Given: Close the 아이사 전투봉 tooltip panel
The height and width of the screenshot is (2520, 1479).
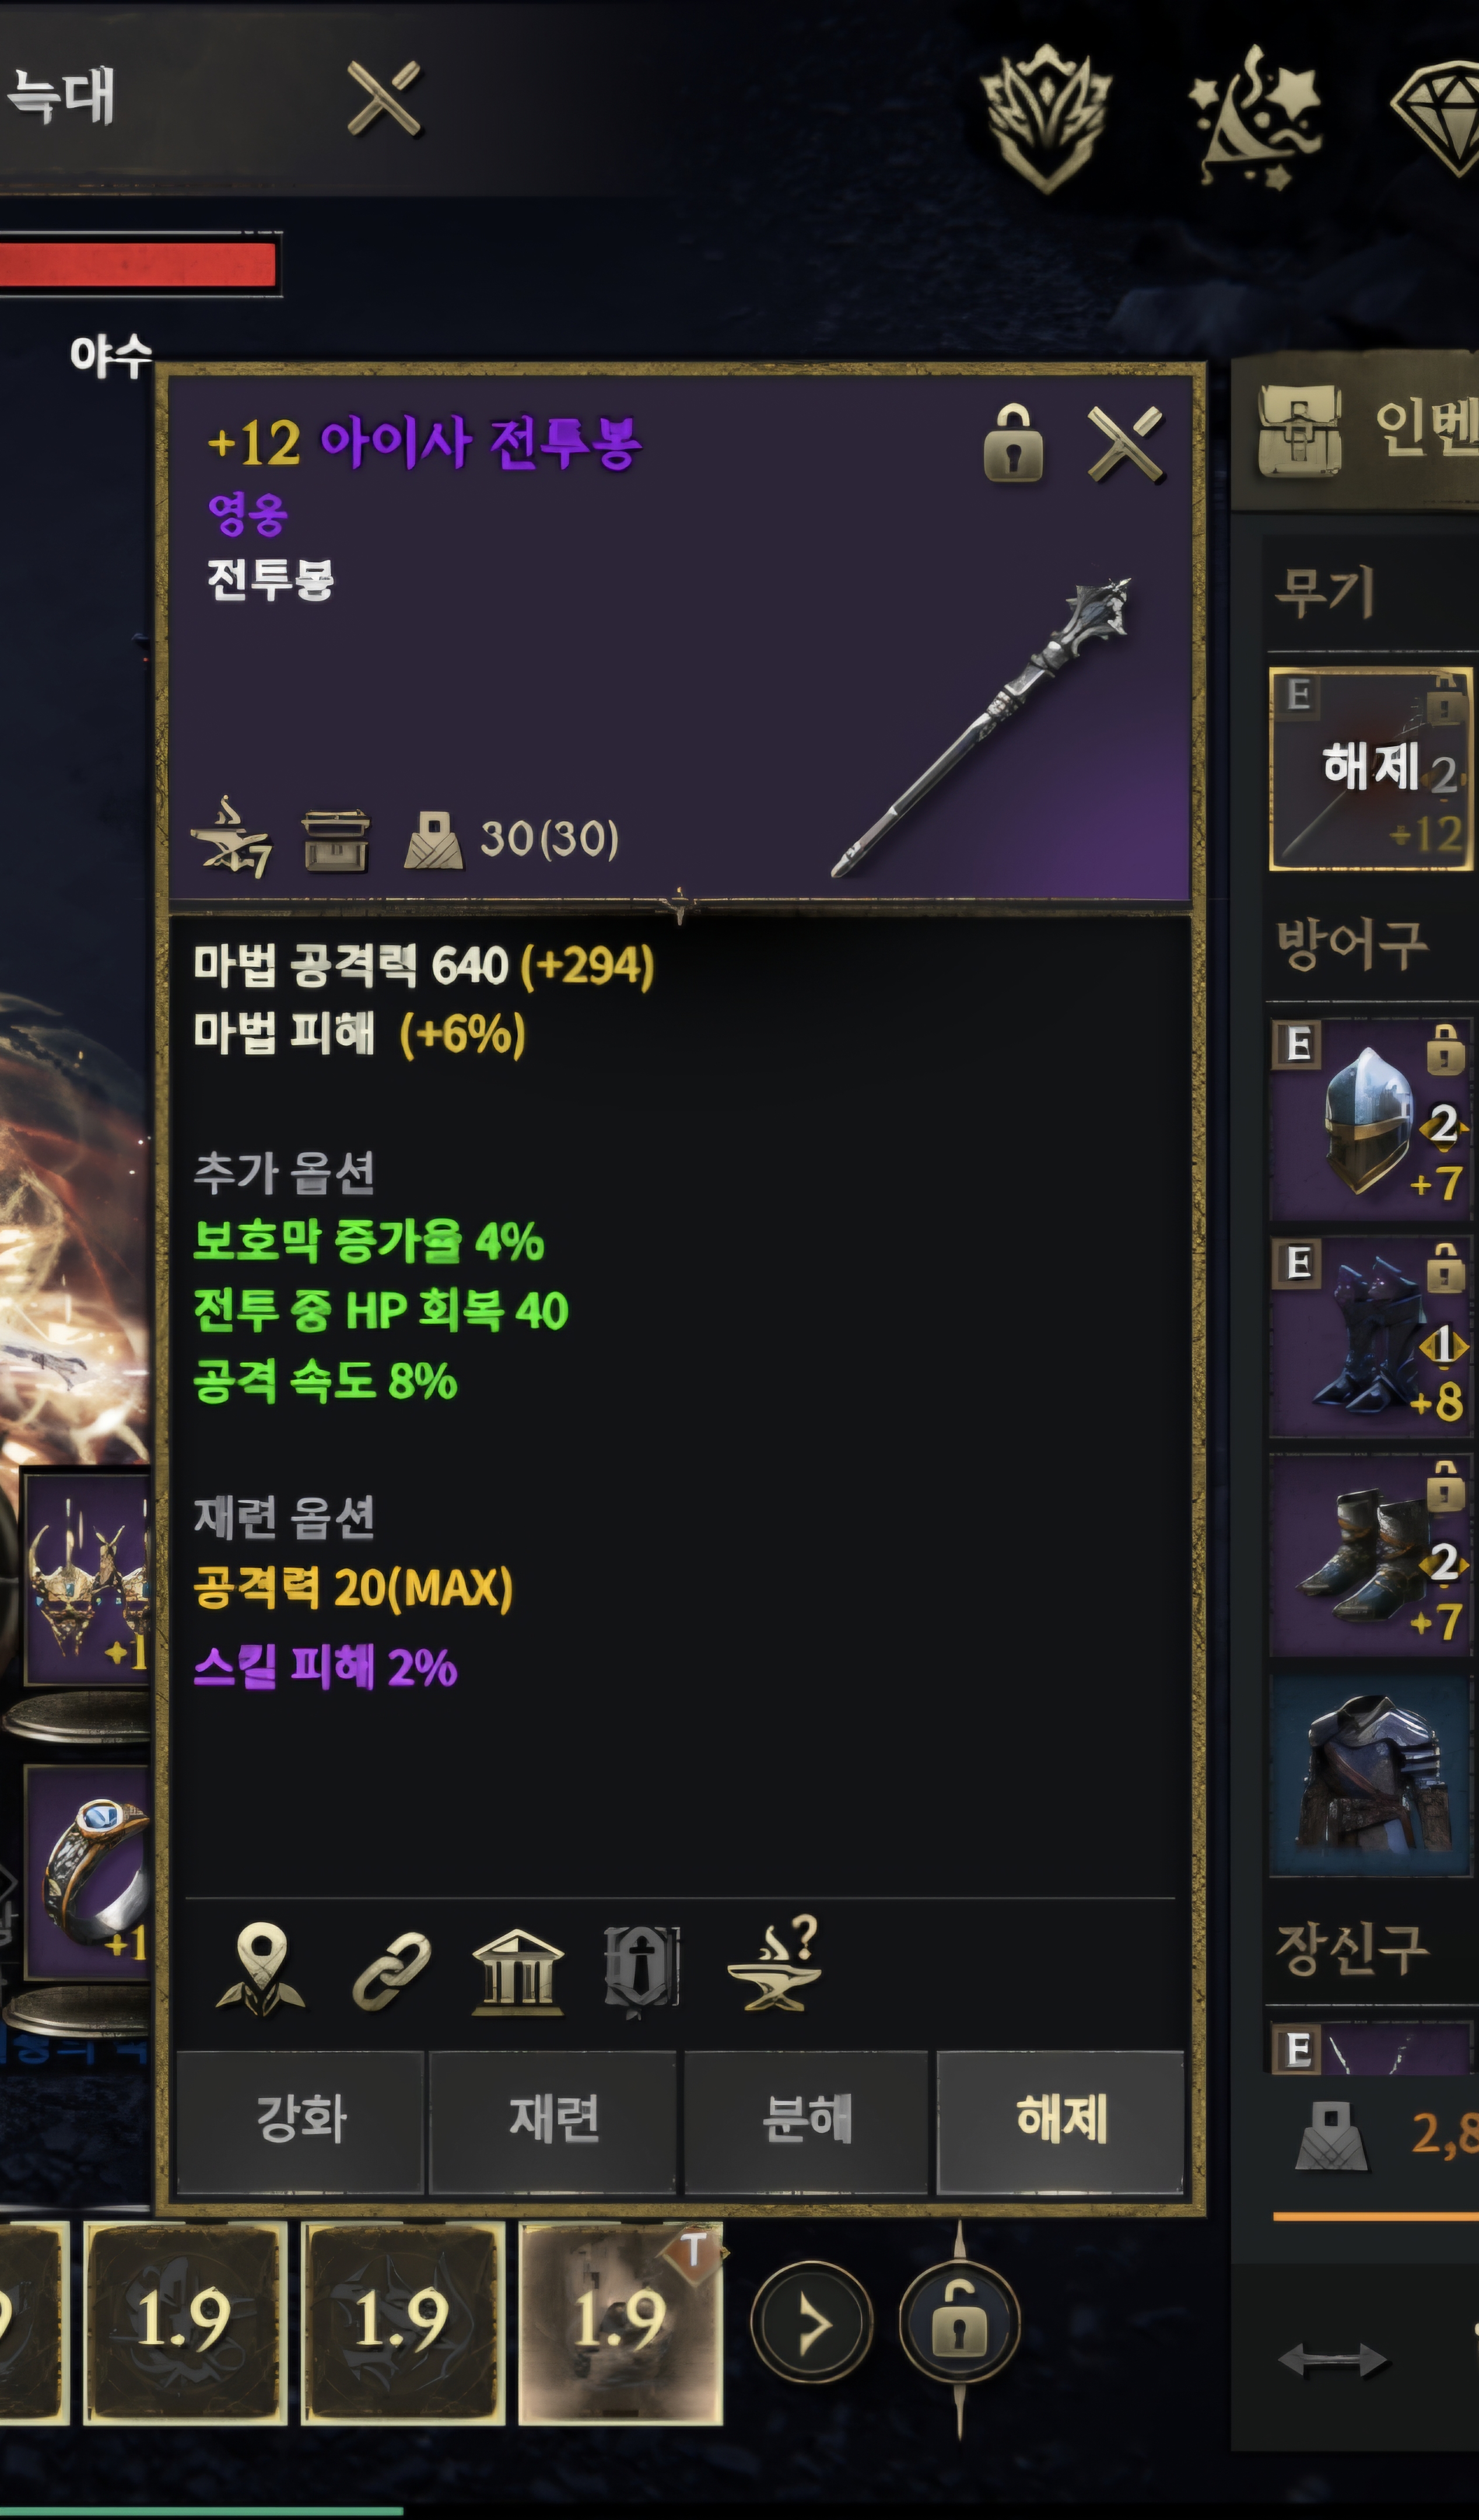Looking at the screenshot, I should tap(1125, 443).
